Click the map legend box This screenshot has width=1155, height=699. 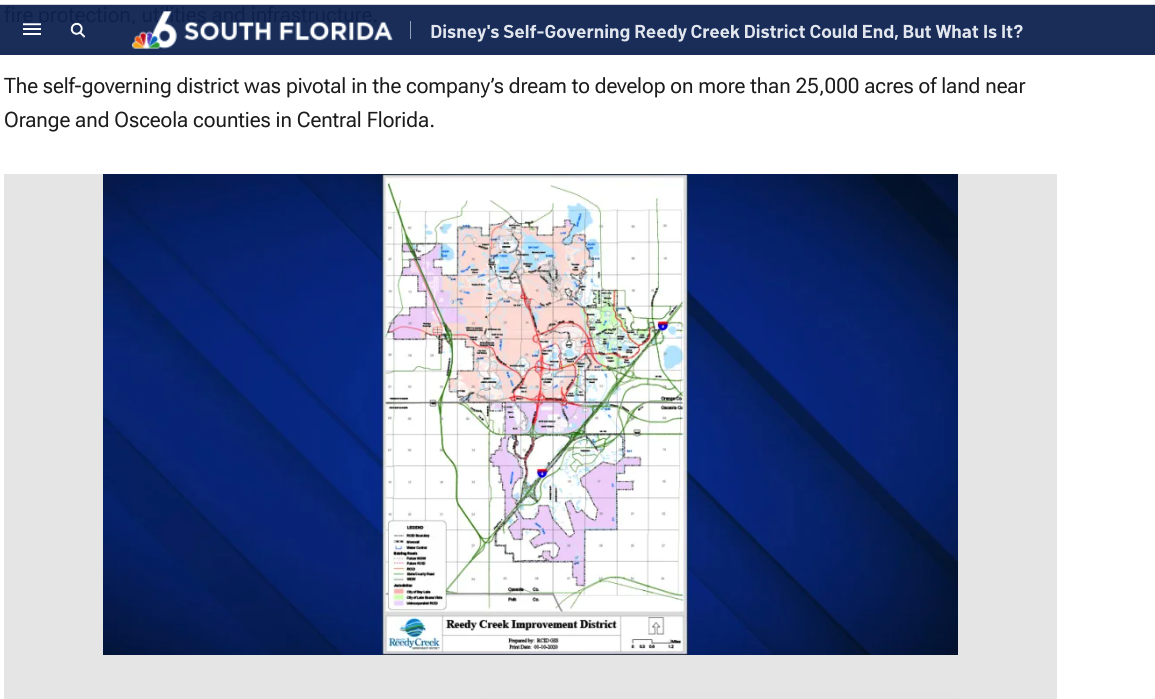[x=418, y=565]
